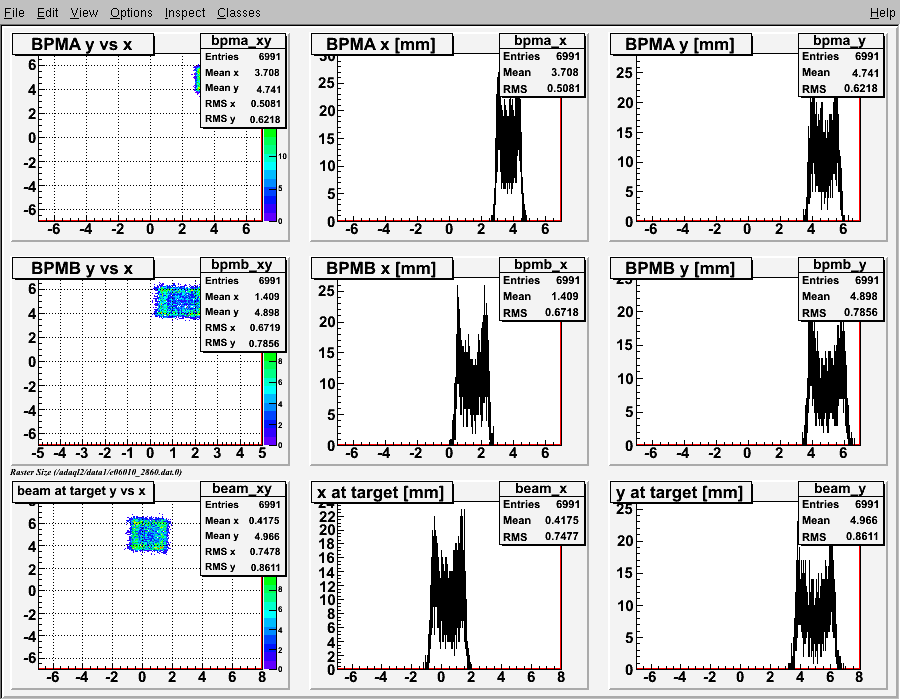900x700 pixels.
Task: Click the beam_xy stats box header
Action: [x=242, y=489]
